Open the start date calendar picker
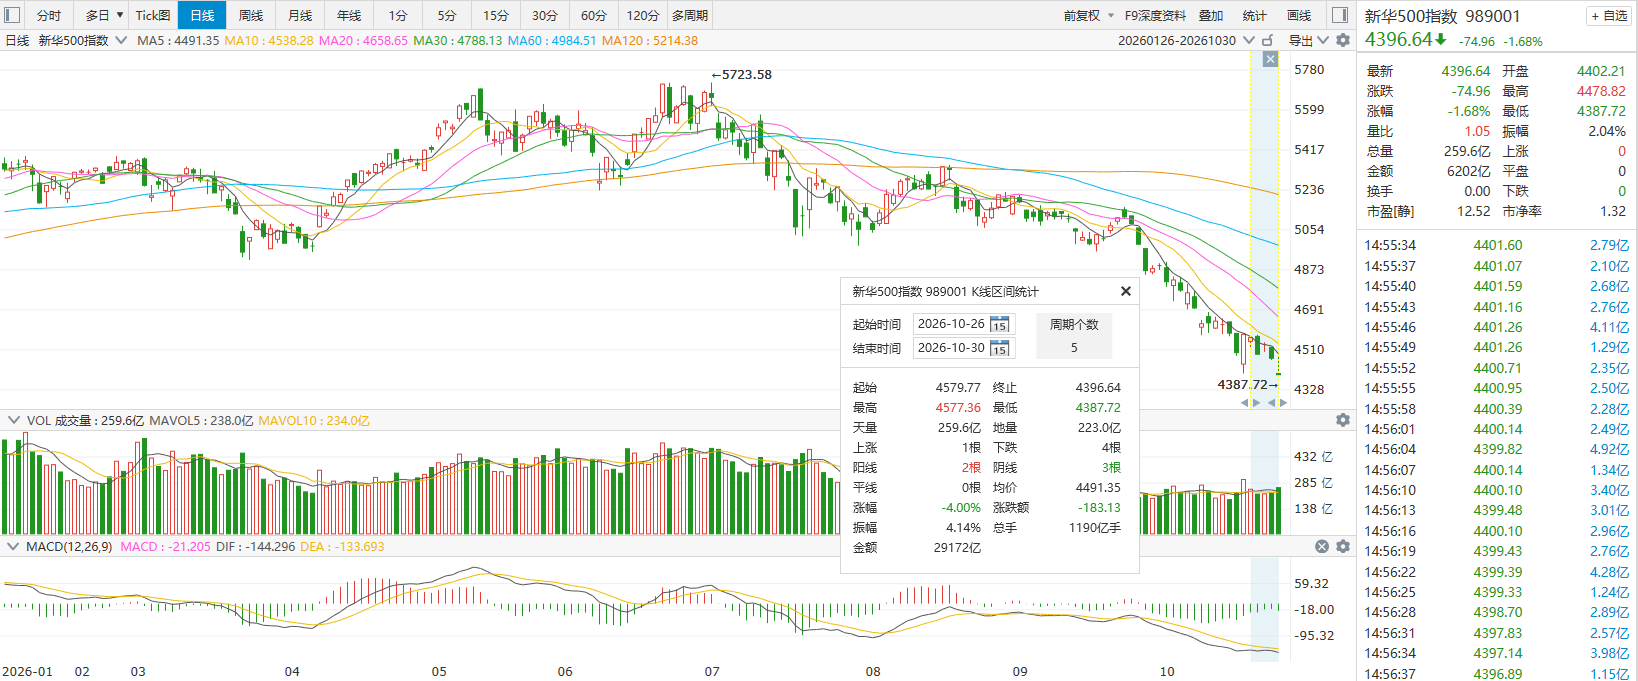The width and height of the screenshot is (1638, 681). click(999, 324)
